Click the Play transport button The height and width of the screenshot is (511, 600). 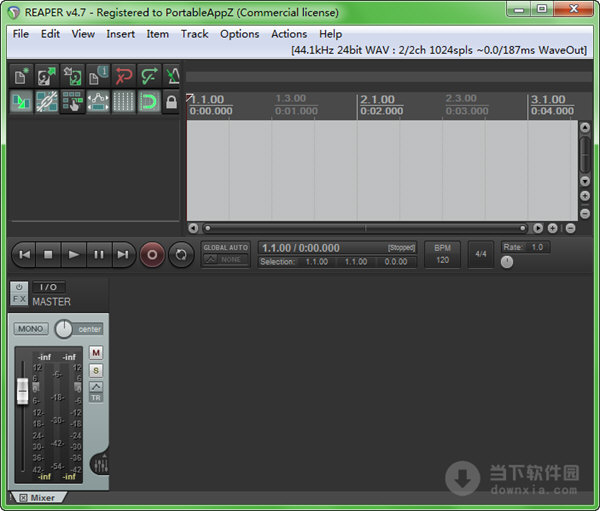tap(73, 255)
